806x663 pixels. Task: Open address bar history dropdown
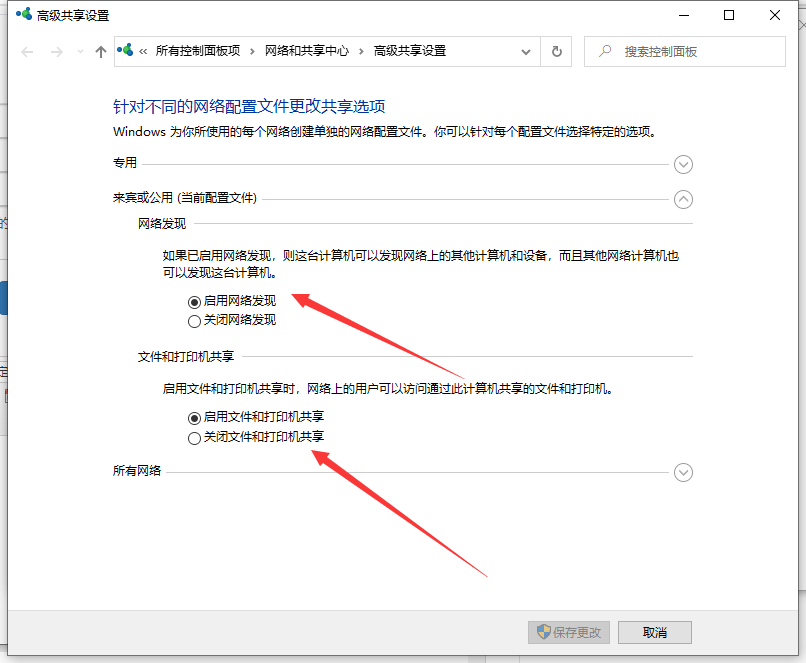click(526, 51)
